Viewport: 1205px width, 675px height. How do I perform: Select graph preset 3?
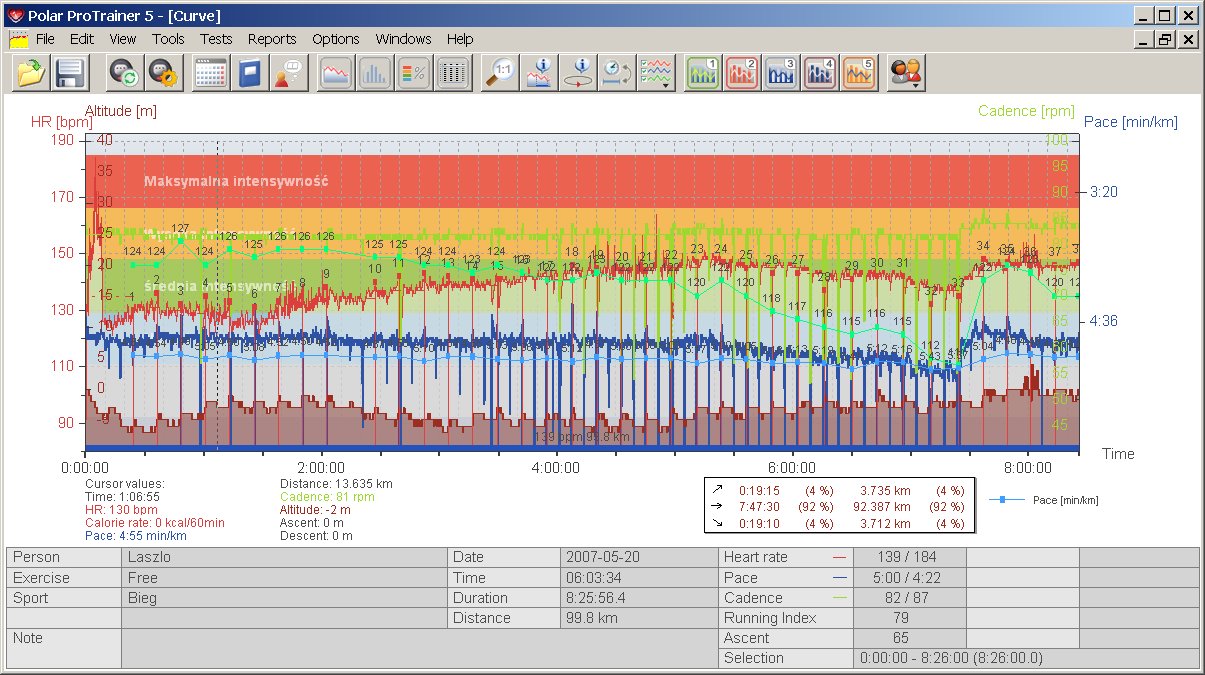782,73
